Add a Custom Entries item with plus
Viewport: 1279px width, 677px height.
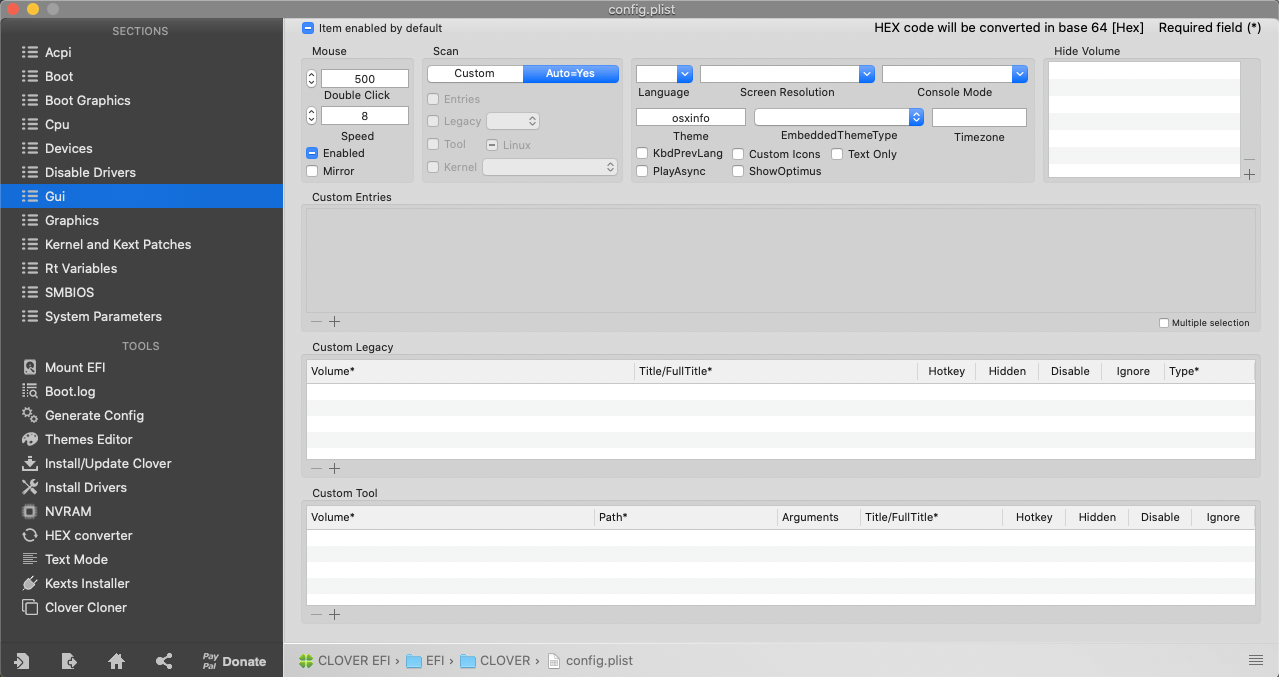[335, 322]
